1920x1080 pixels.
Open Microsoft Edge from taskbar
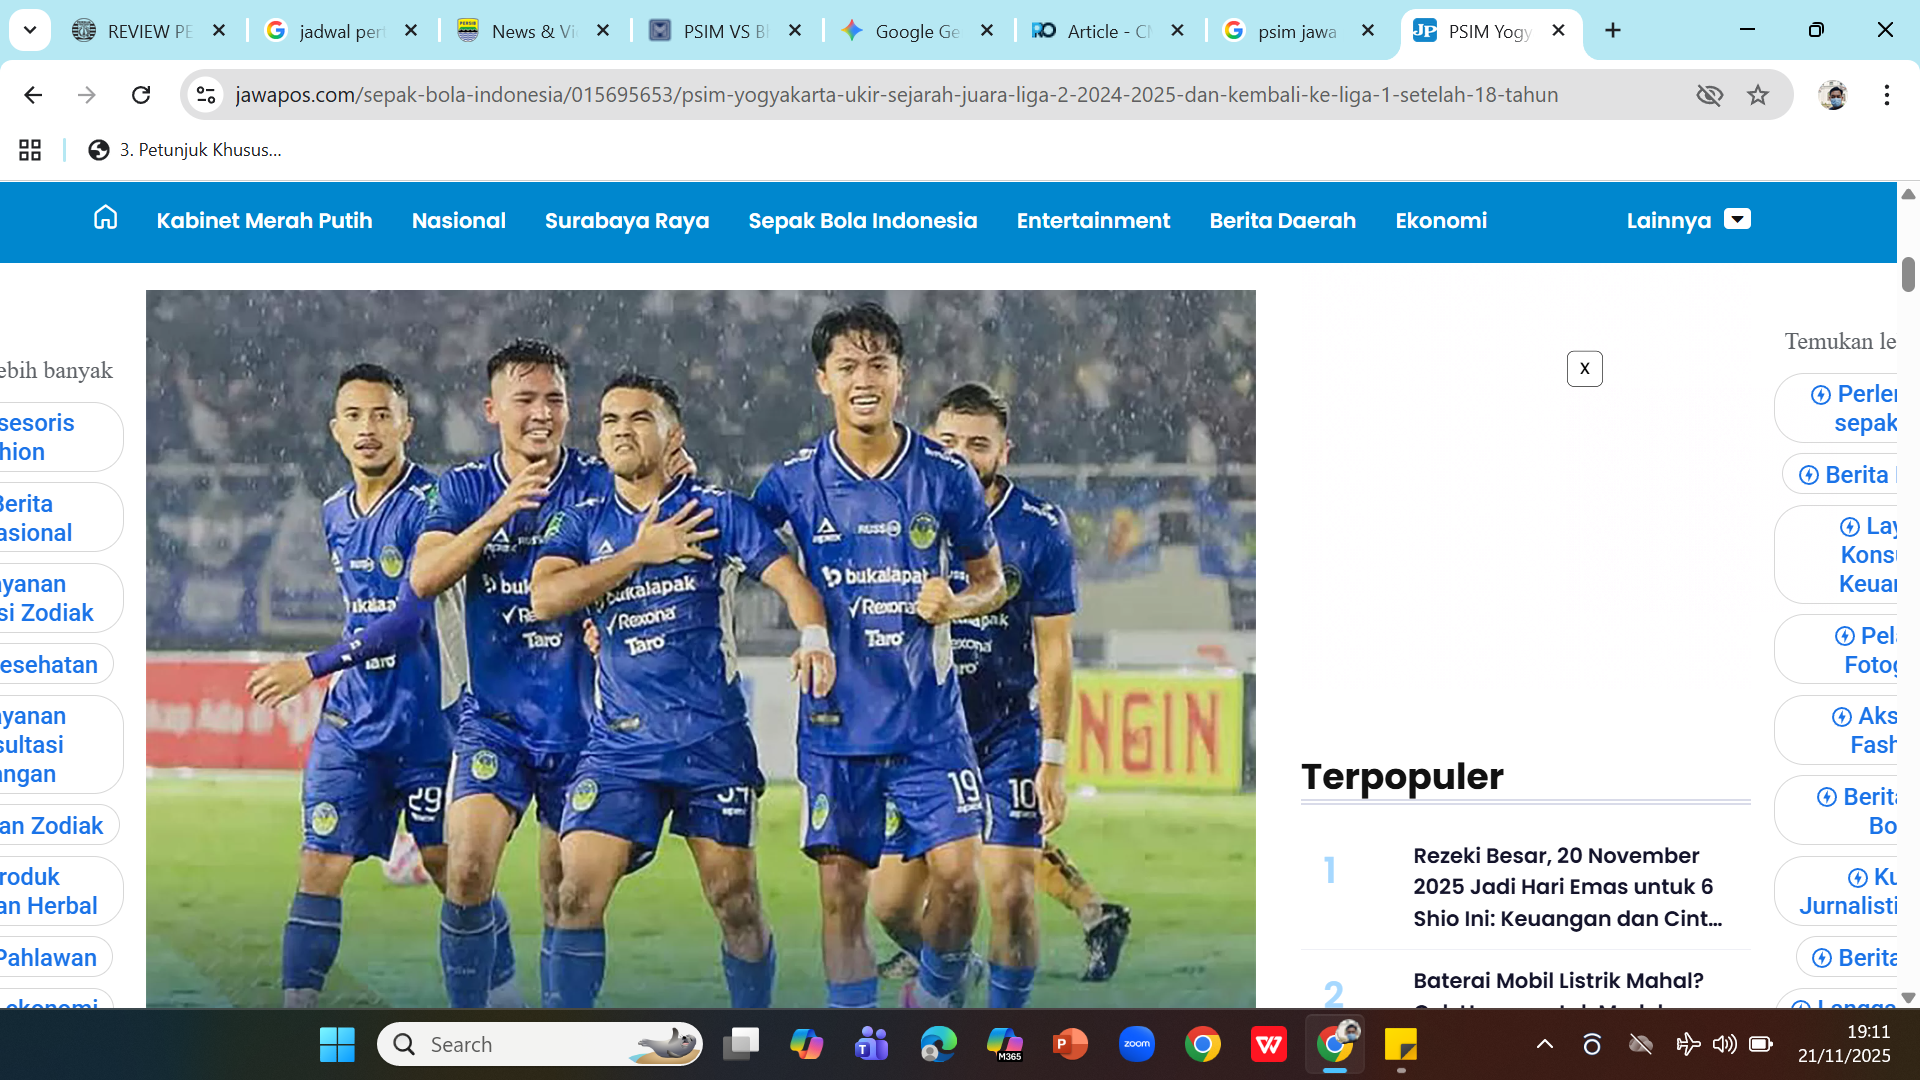(938, 1045)
